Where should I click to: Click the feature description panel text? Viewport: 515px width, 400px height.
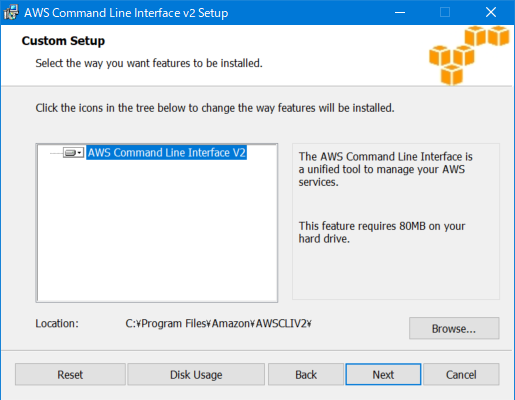(385, 169)
